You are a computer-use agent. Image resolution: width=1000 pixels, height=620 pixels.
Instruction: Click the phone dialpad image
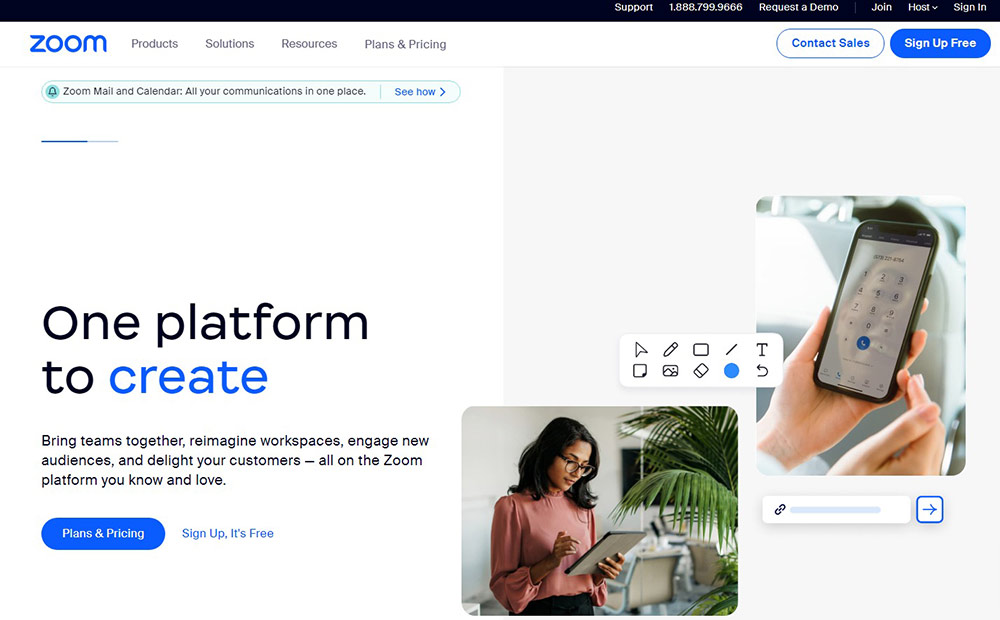(x=860, y=336)
